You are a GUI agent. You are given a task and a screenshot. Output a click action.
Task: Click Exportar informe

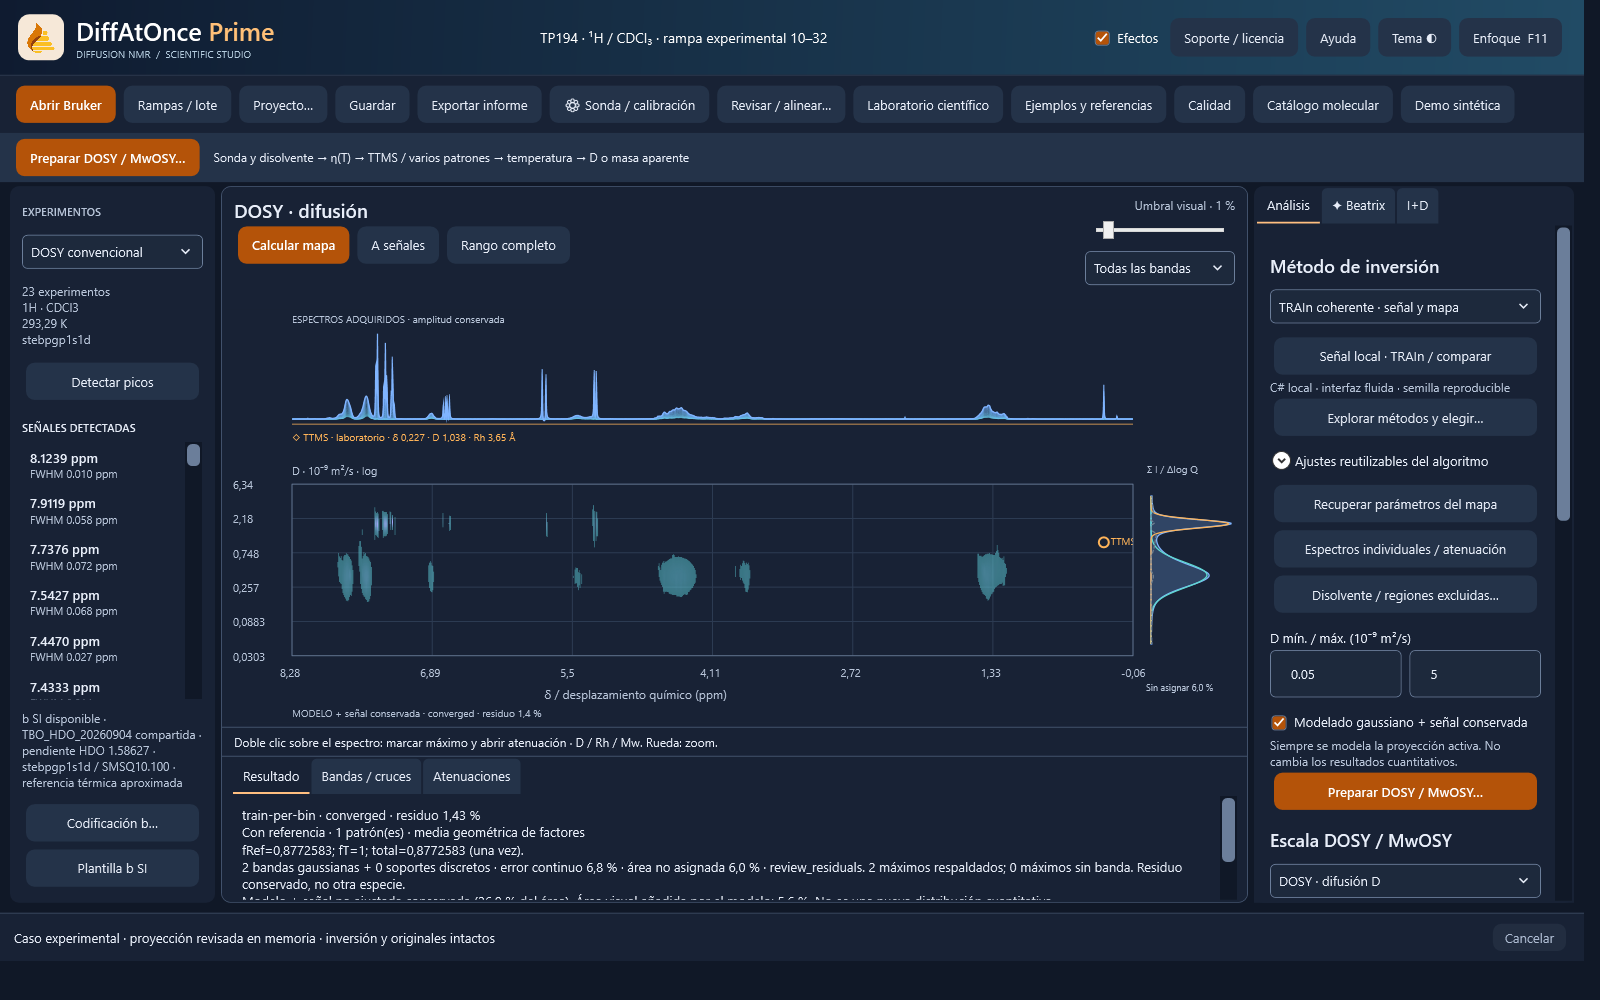pyautogui.click(x=479, y=105)
